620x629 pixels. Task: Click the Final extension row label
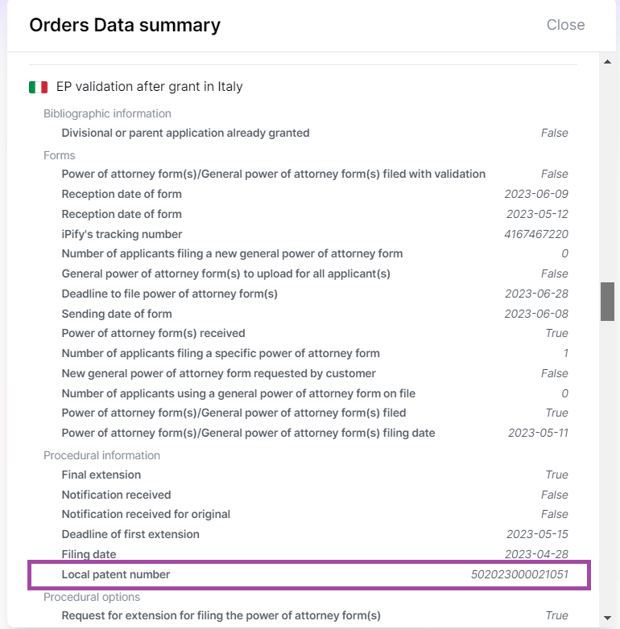click(101, 475)
